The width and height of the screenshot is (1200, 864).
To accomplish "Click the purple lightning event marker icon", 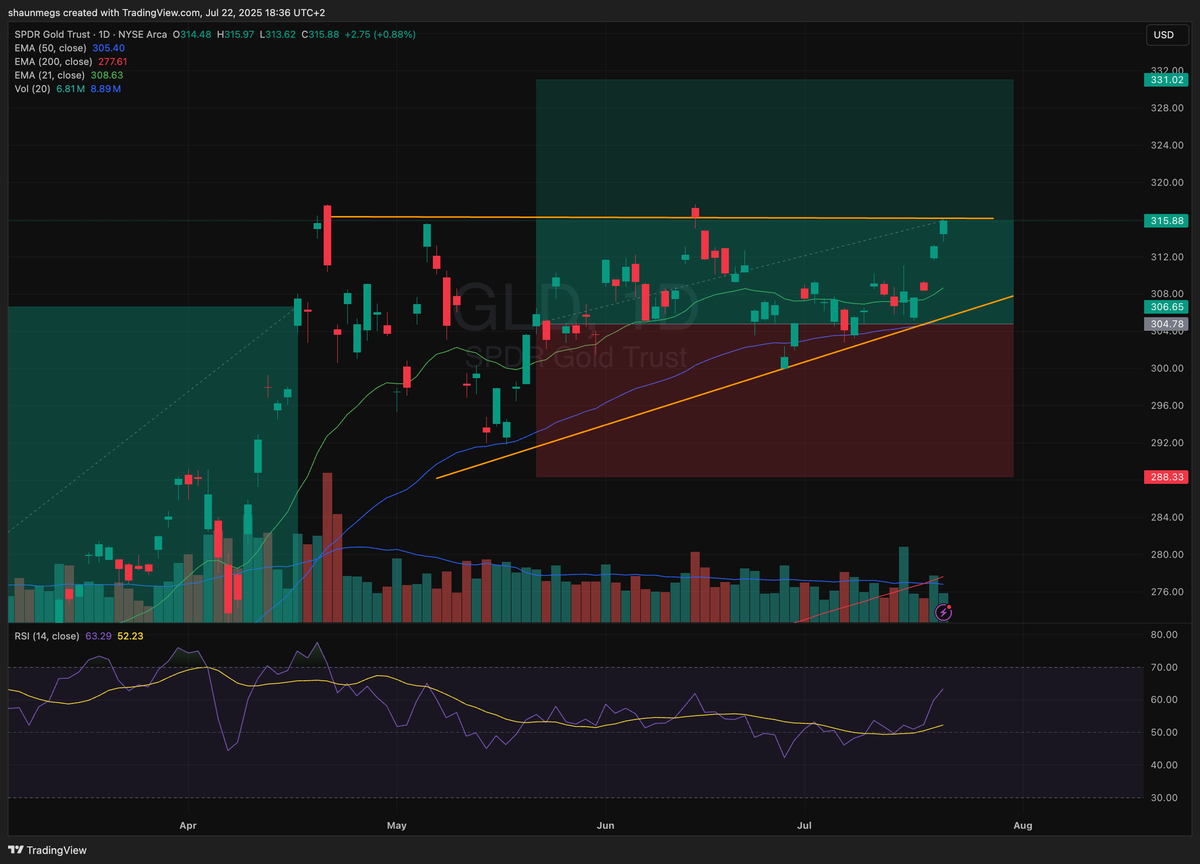I will tap(942, 611).
